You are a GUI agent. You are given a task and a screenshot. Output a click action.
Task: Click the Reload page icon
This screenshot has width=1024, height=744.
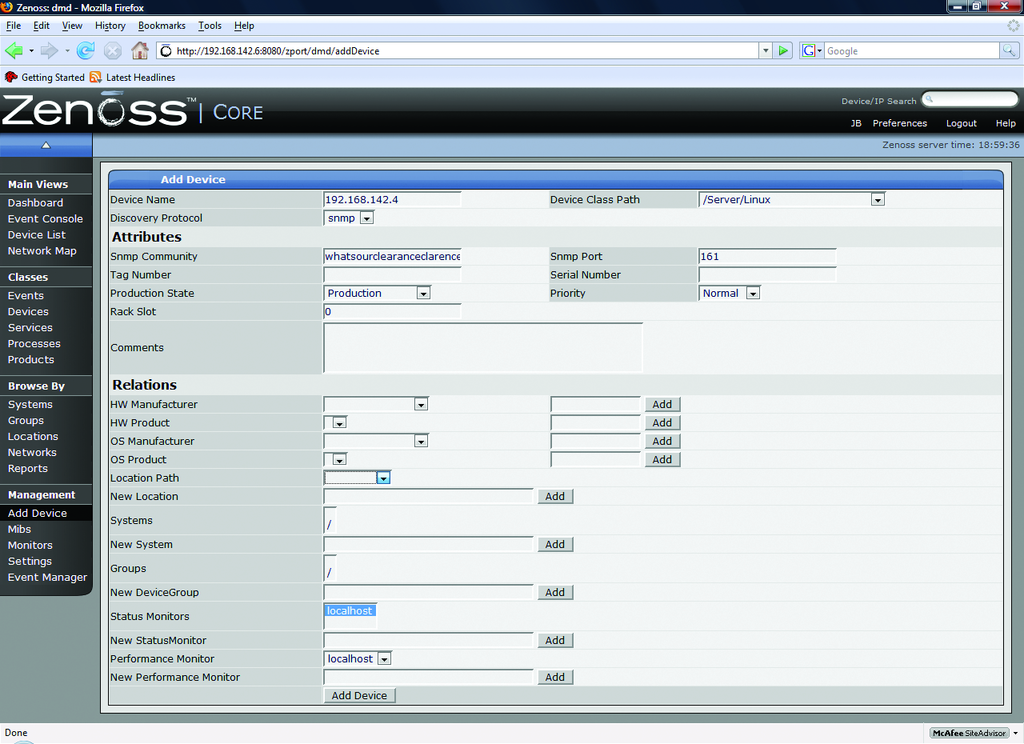click(x=86, y=50)
